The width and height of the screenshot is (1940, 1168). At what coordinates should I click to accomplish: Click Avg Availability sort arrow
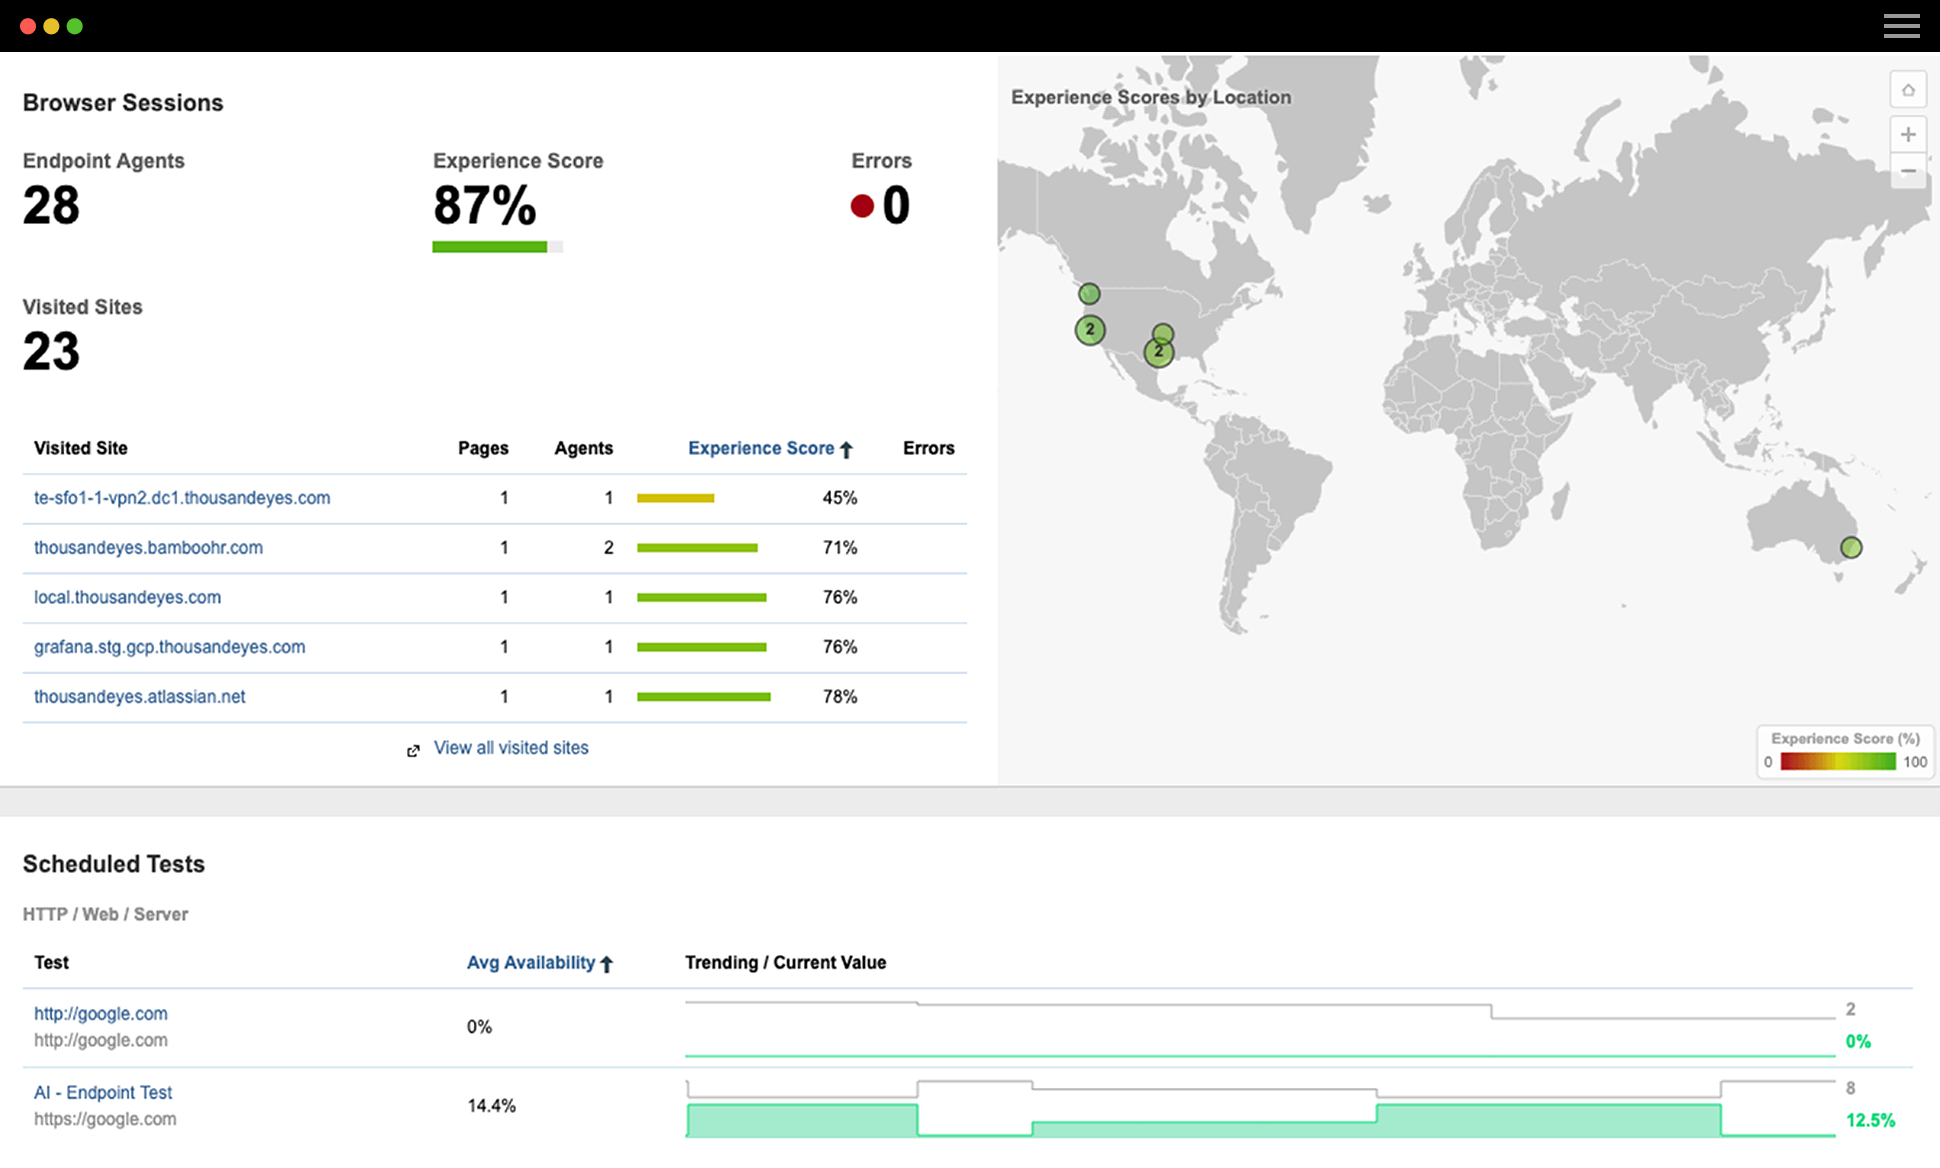tap(606, 964)
